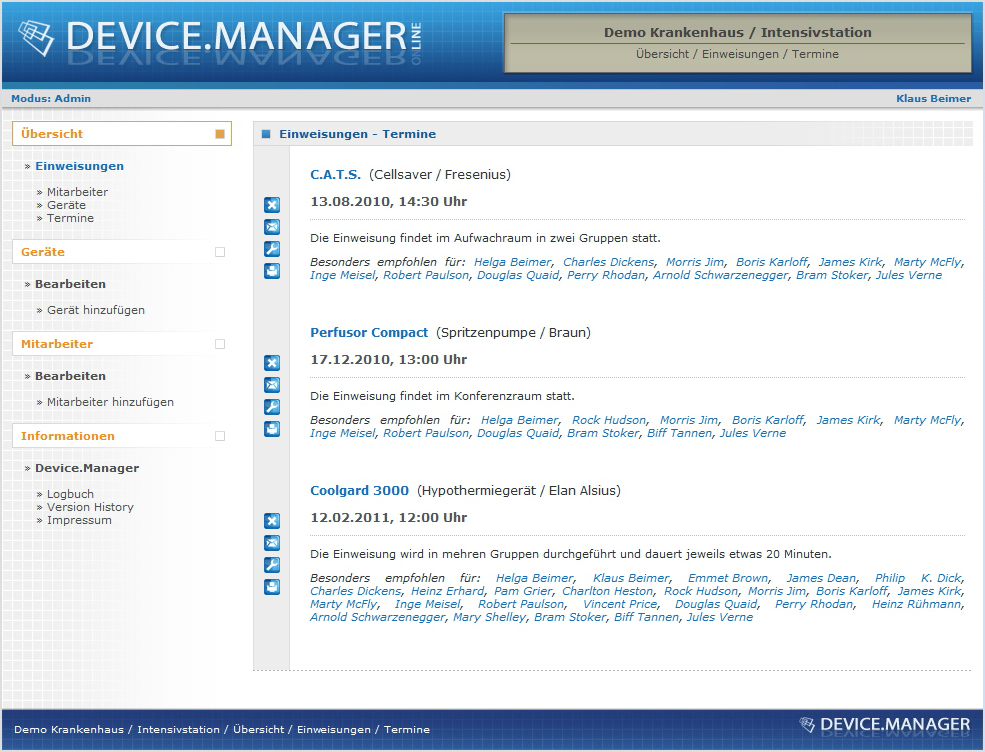Open the Coolgard 3000 device link
This screenshot has height=752, width=985.
click(x=359, y=491)
